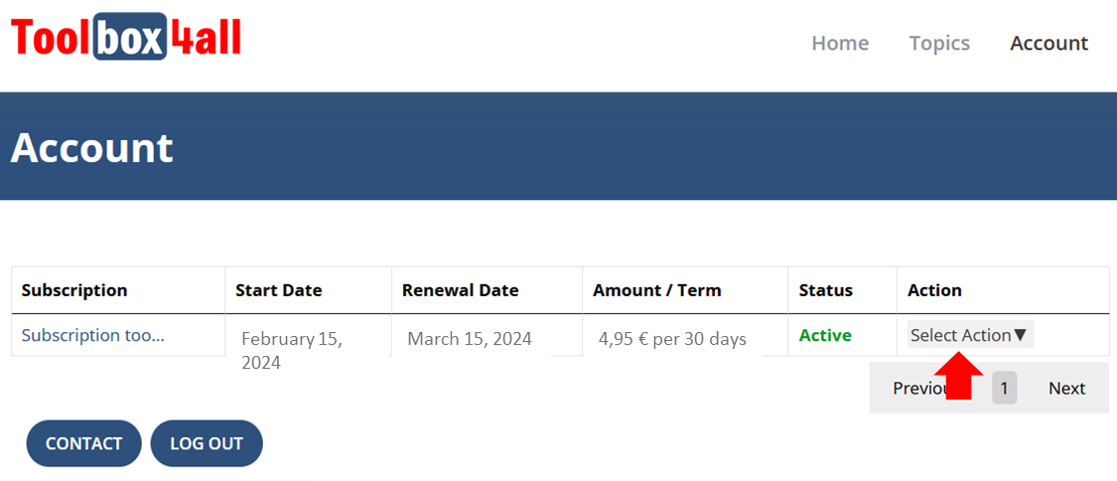
Task: Select the Account navigation item
Action: (1049, 43)
